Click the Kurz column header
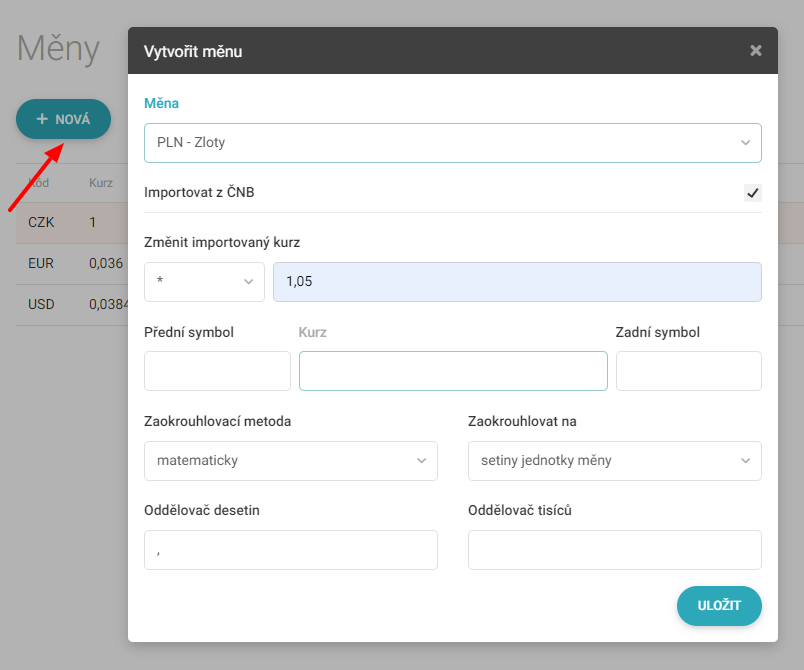 point(100,183)
